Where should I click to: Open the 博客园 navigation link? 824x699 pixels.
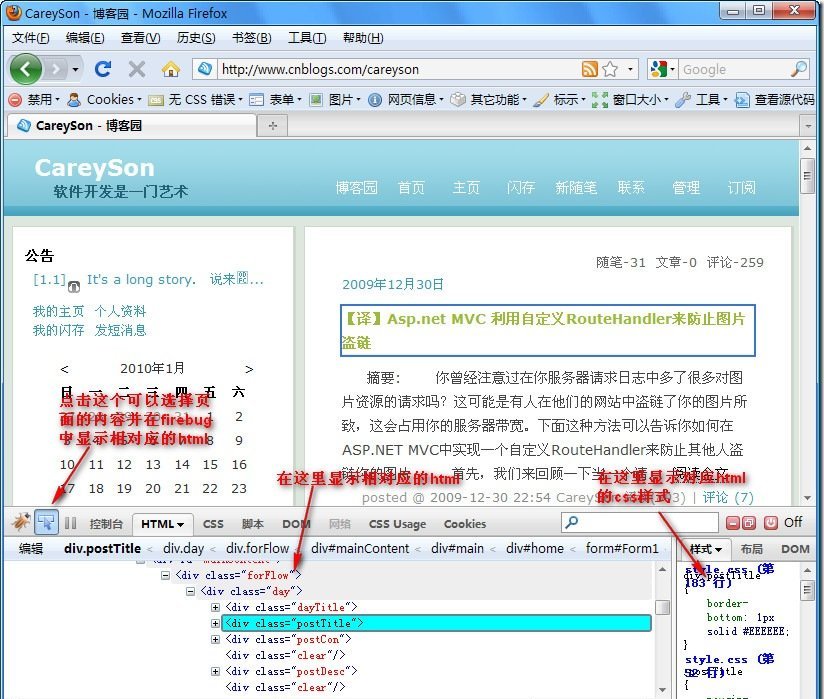356,188
